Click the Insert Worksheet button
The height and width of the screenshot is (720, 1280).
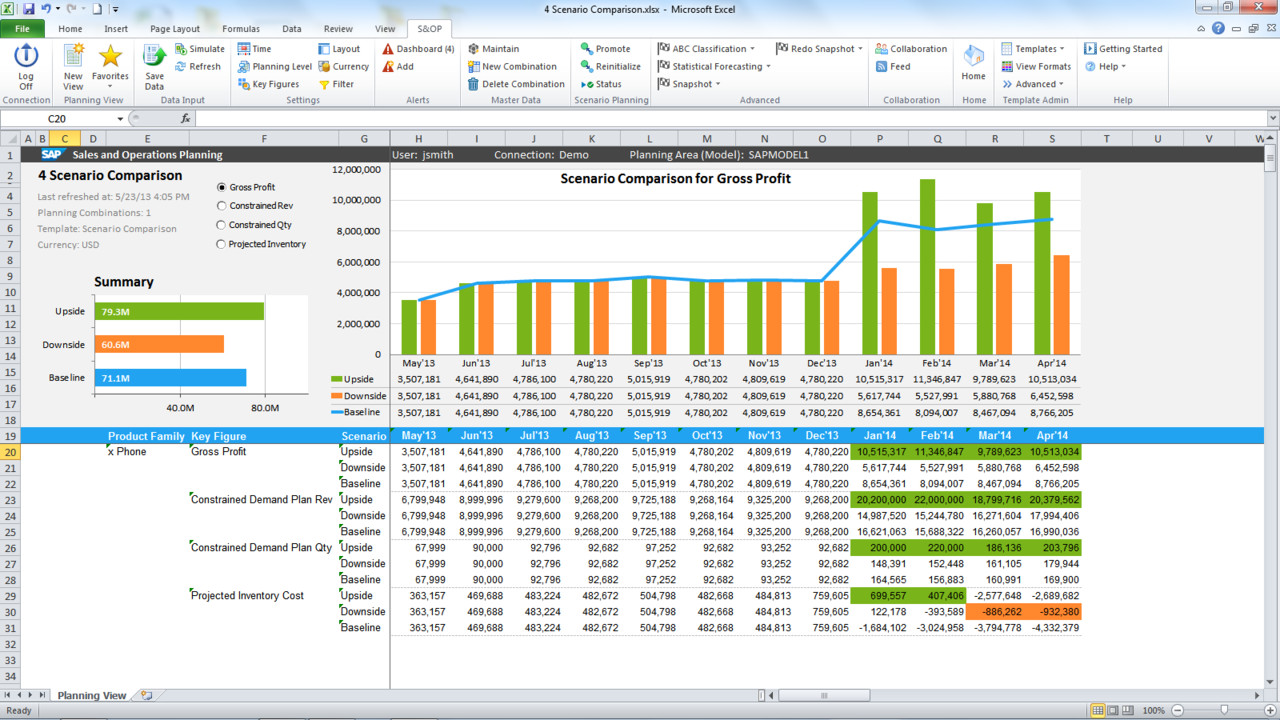click(x=146, y=695)
